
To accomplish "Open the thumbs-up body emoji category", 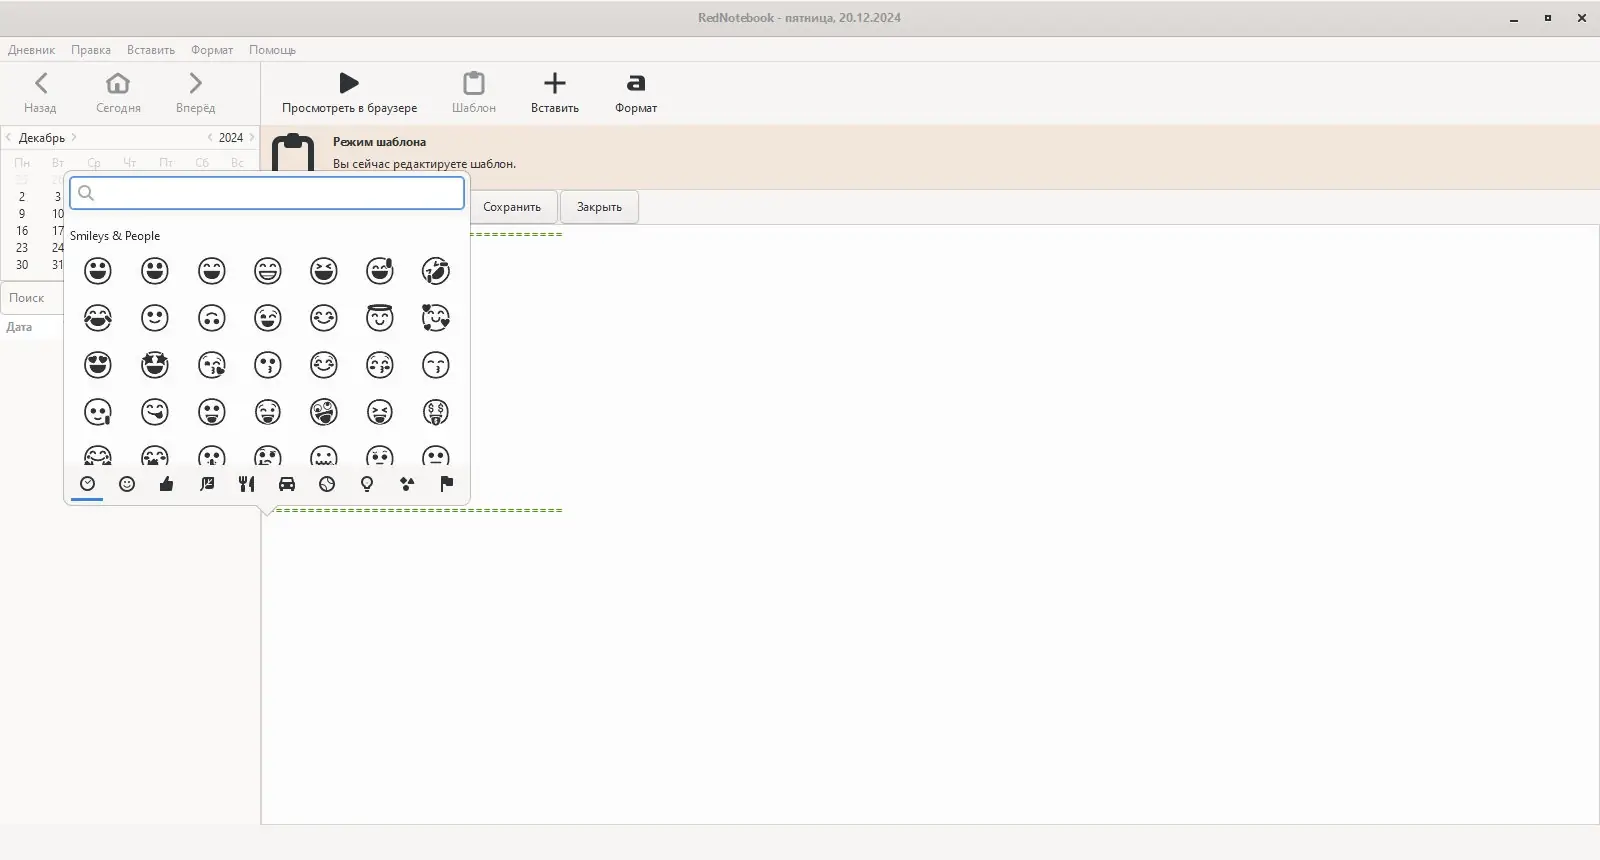I will [x=167, y=484].
